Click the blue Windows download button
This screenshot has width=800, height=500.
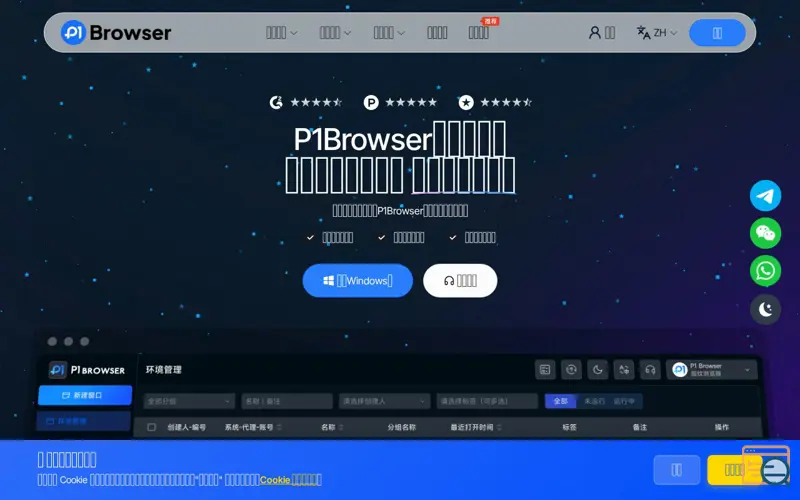(x=358, y=281)
